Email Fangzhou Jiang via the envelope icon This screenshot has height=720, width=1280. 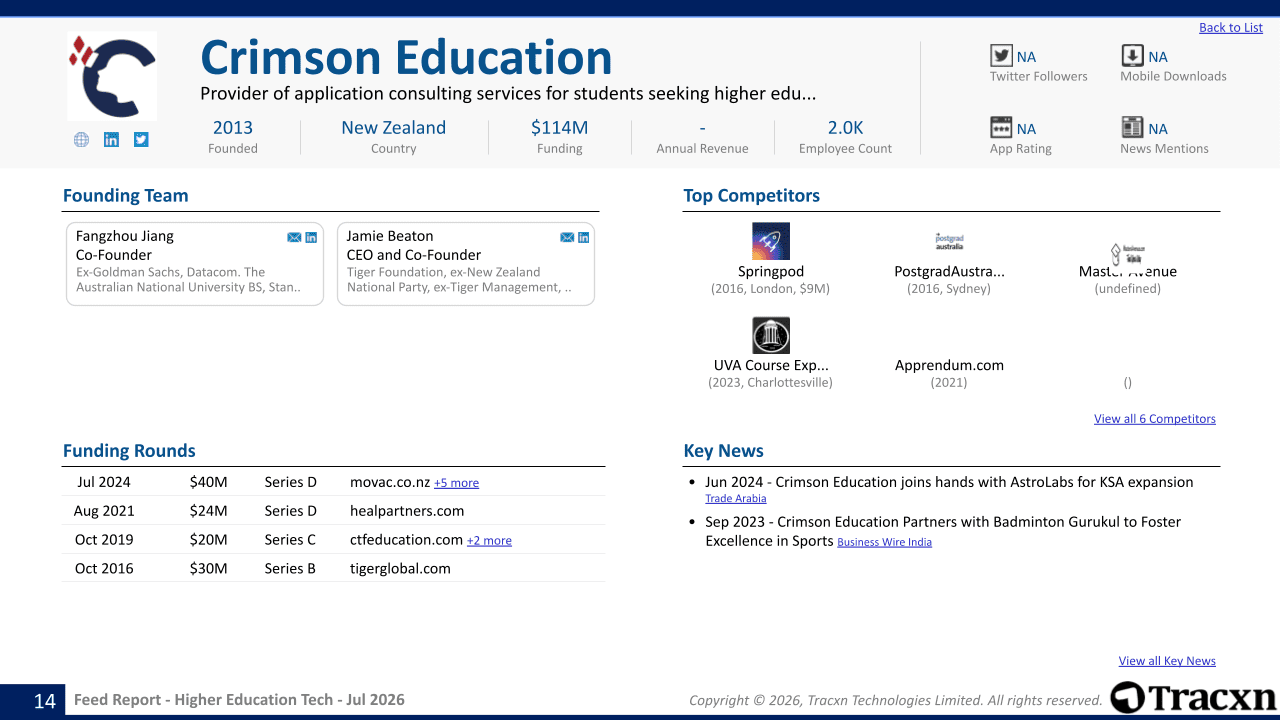(294, 237)
